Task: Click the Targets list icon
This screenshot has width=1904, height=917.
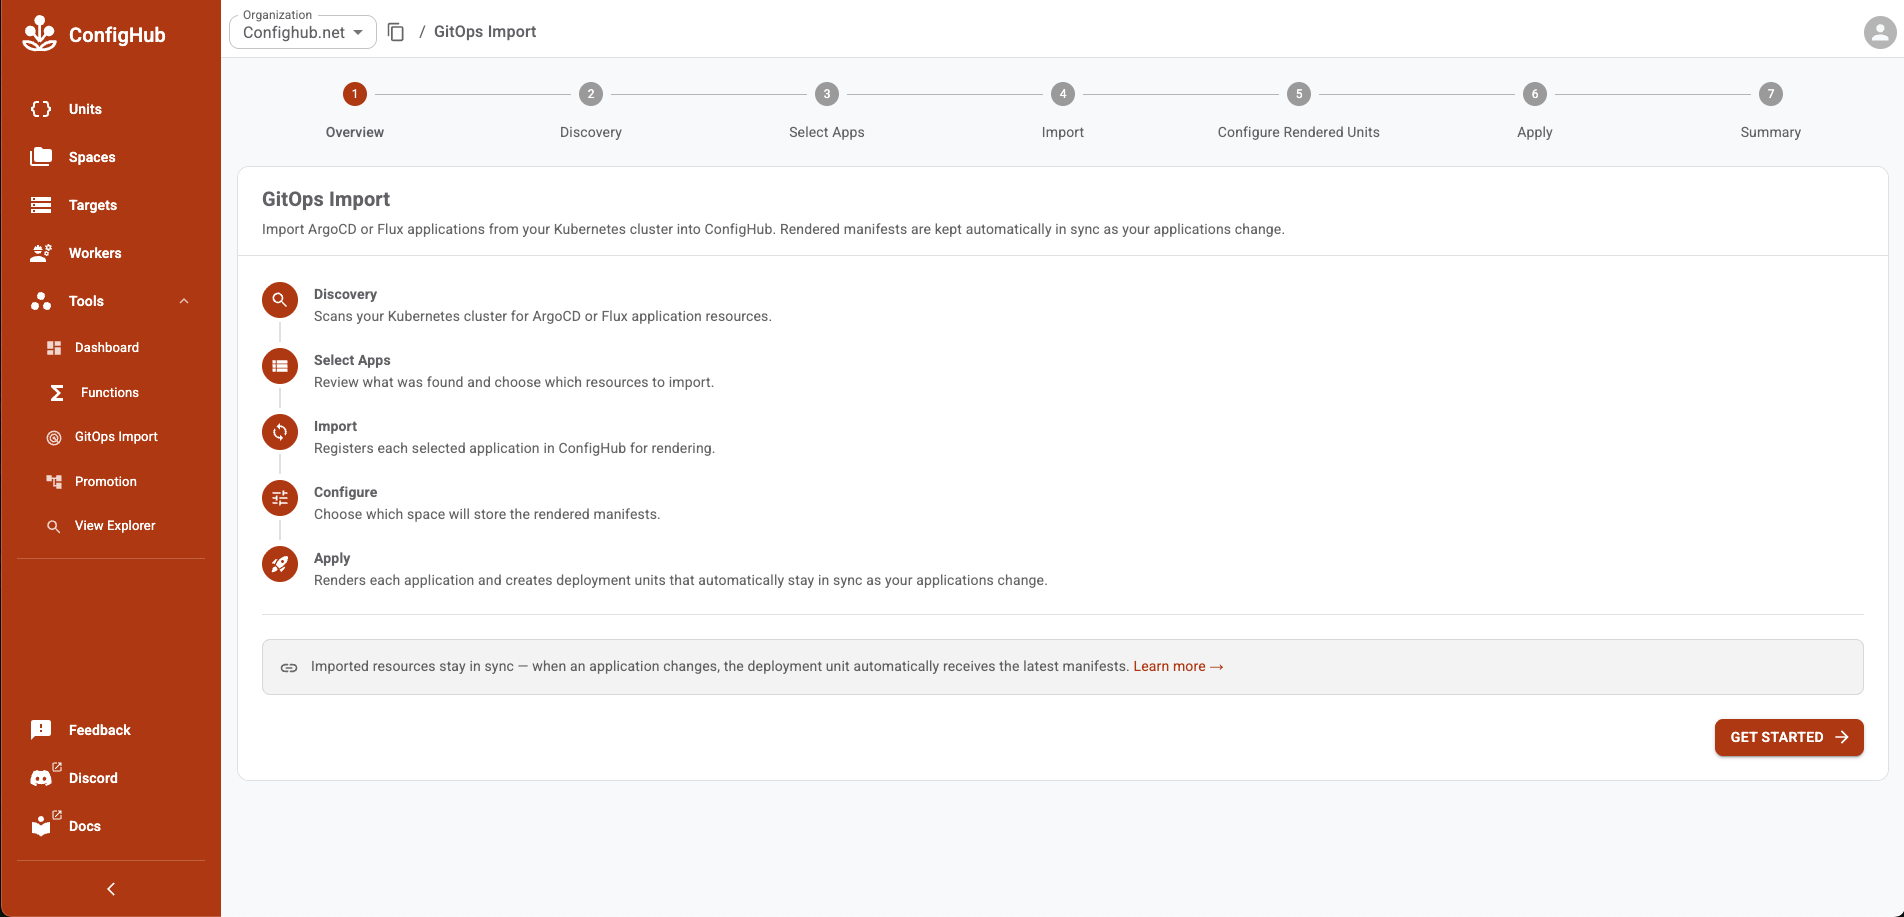Action: pyautogui.click(x=41, y=205)
